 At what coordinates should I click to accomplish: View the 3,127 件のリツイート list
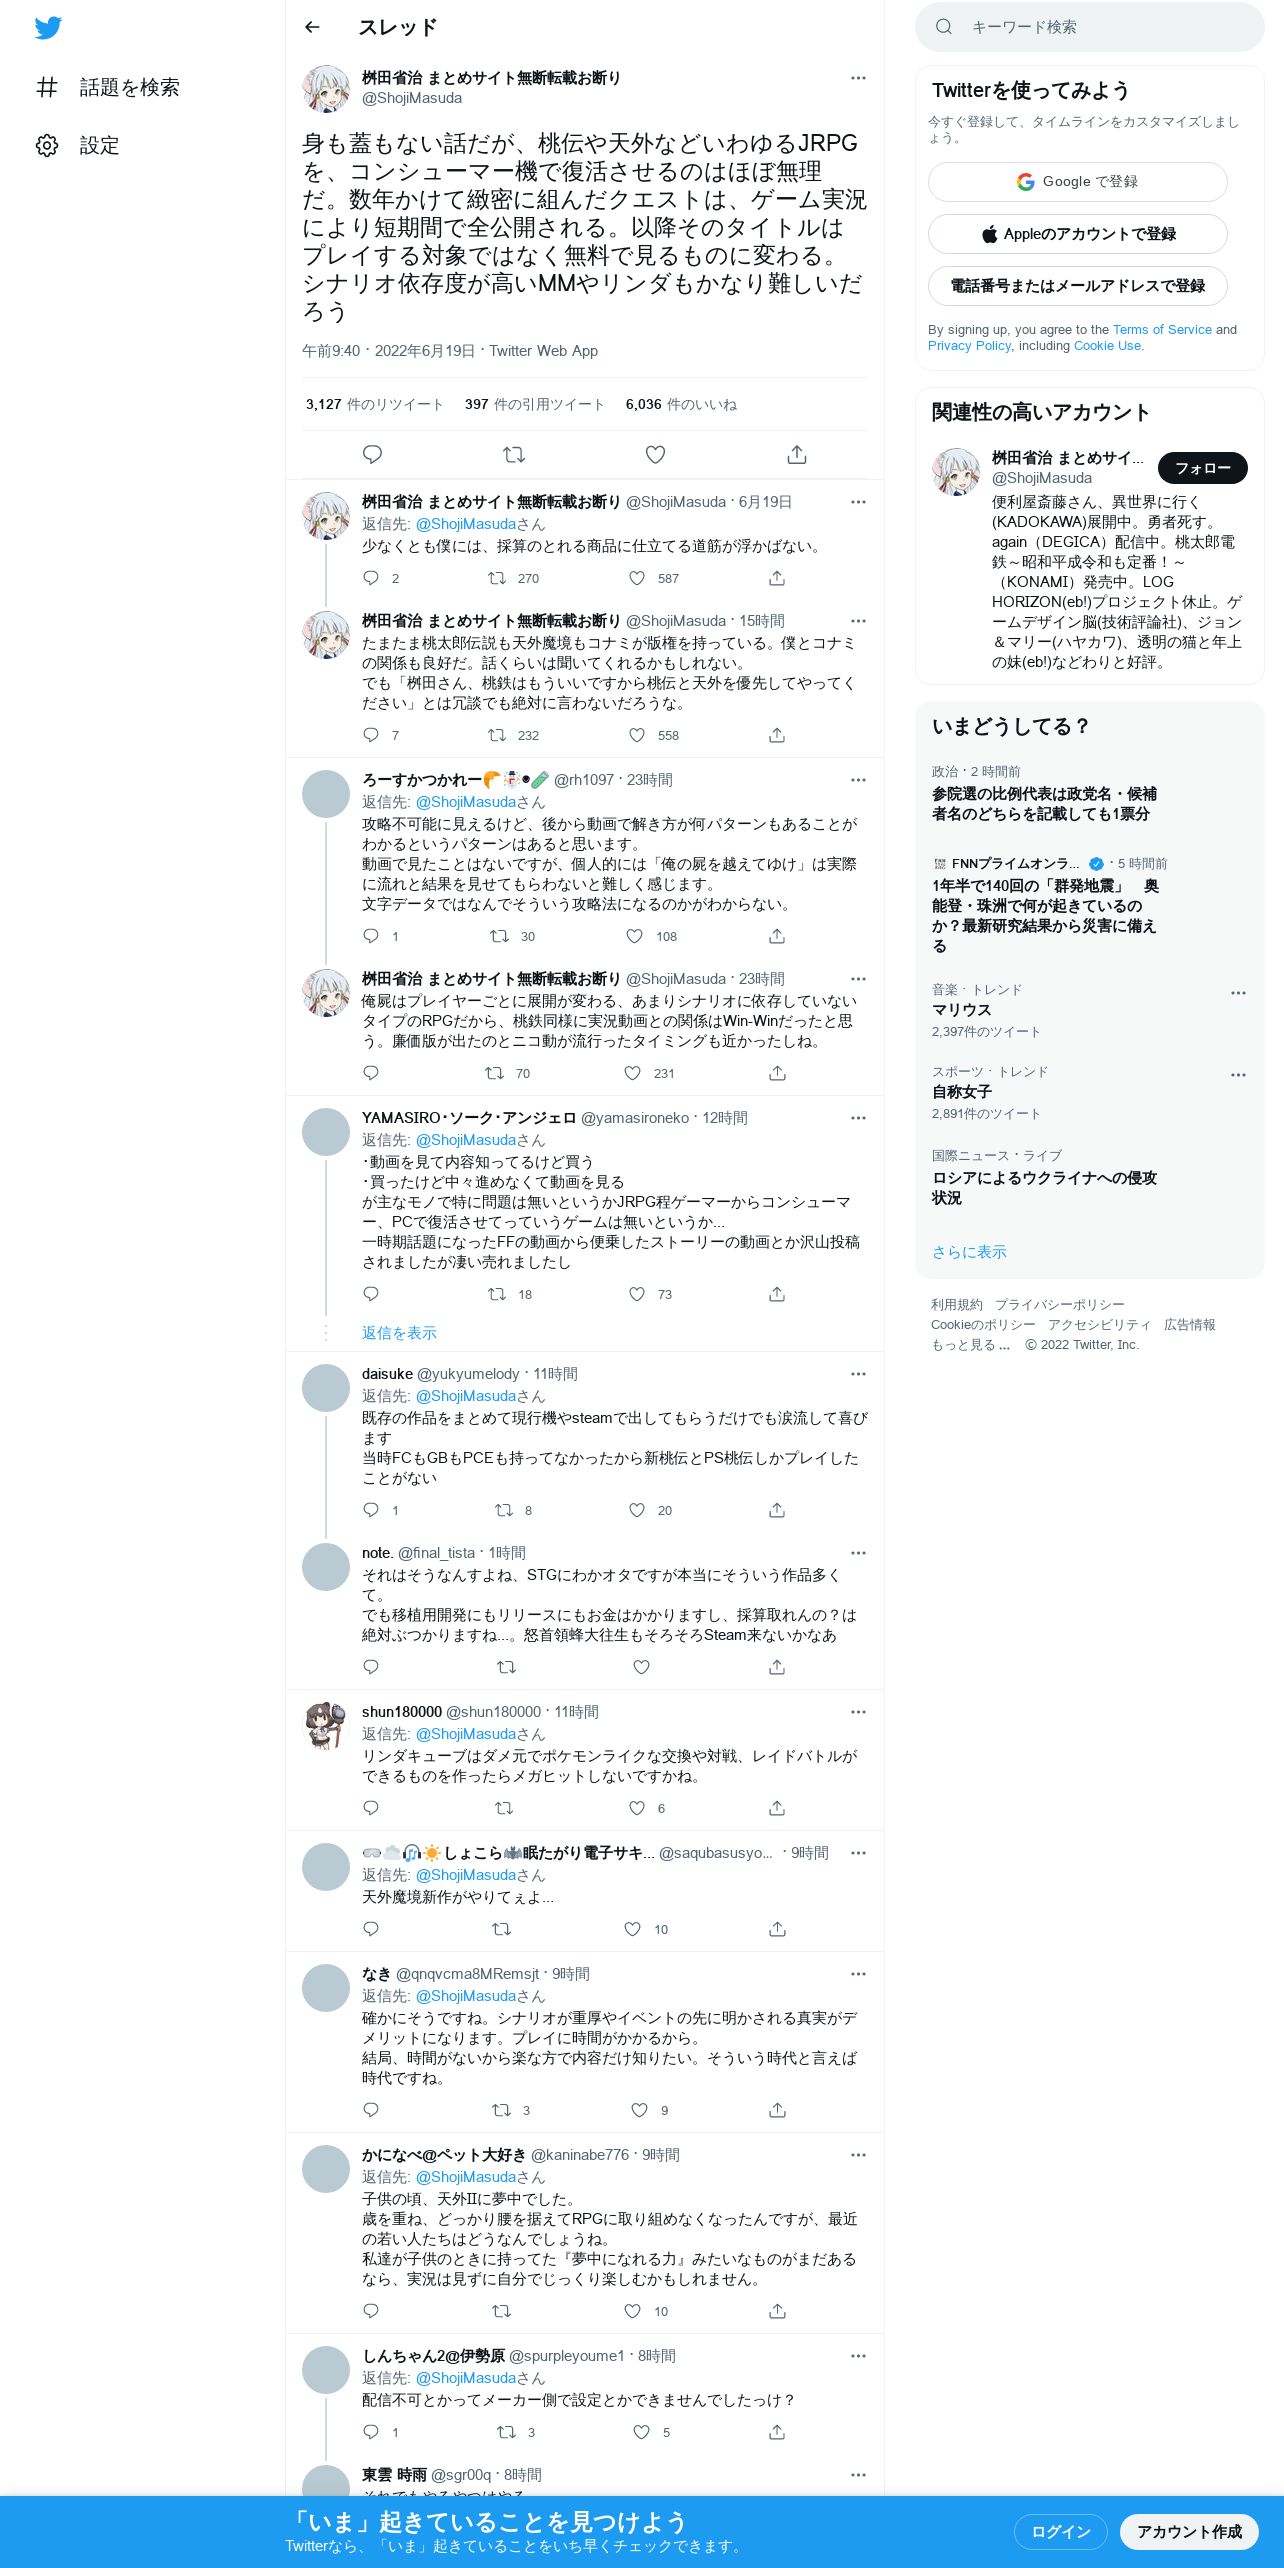374,405
